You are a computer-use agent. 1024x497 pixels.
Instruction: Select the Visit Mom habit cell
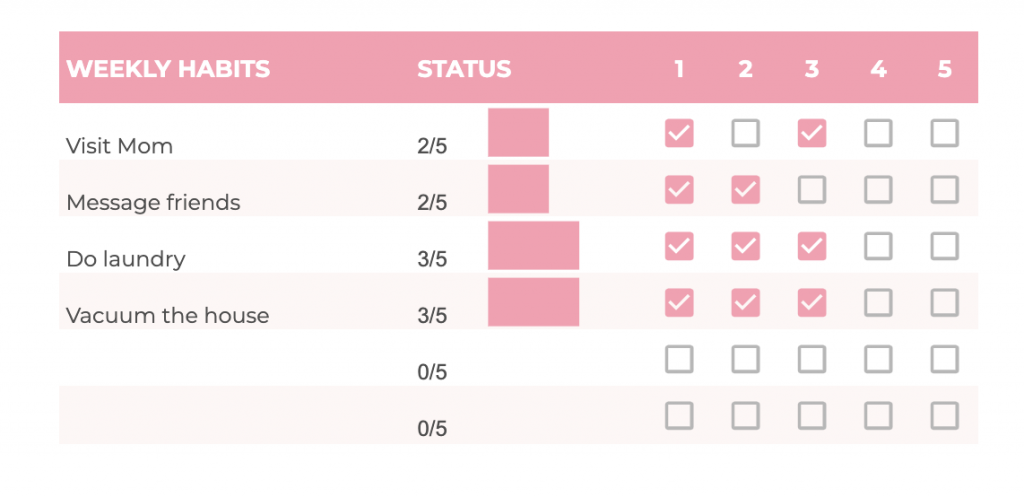click(x=120, y=146)
